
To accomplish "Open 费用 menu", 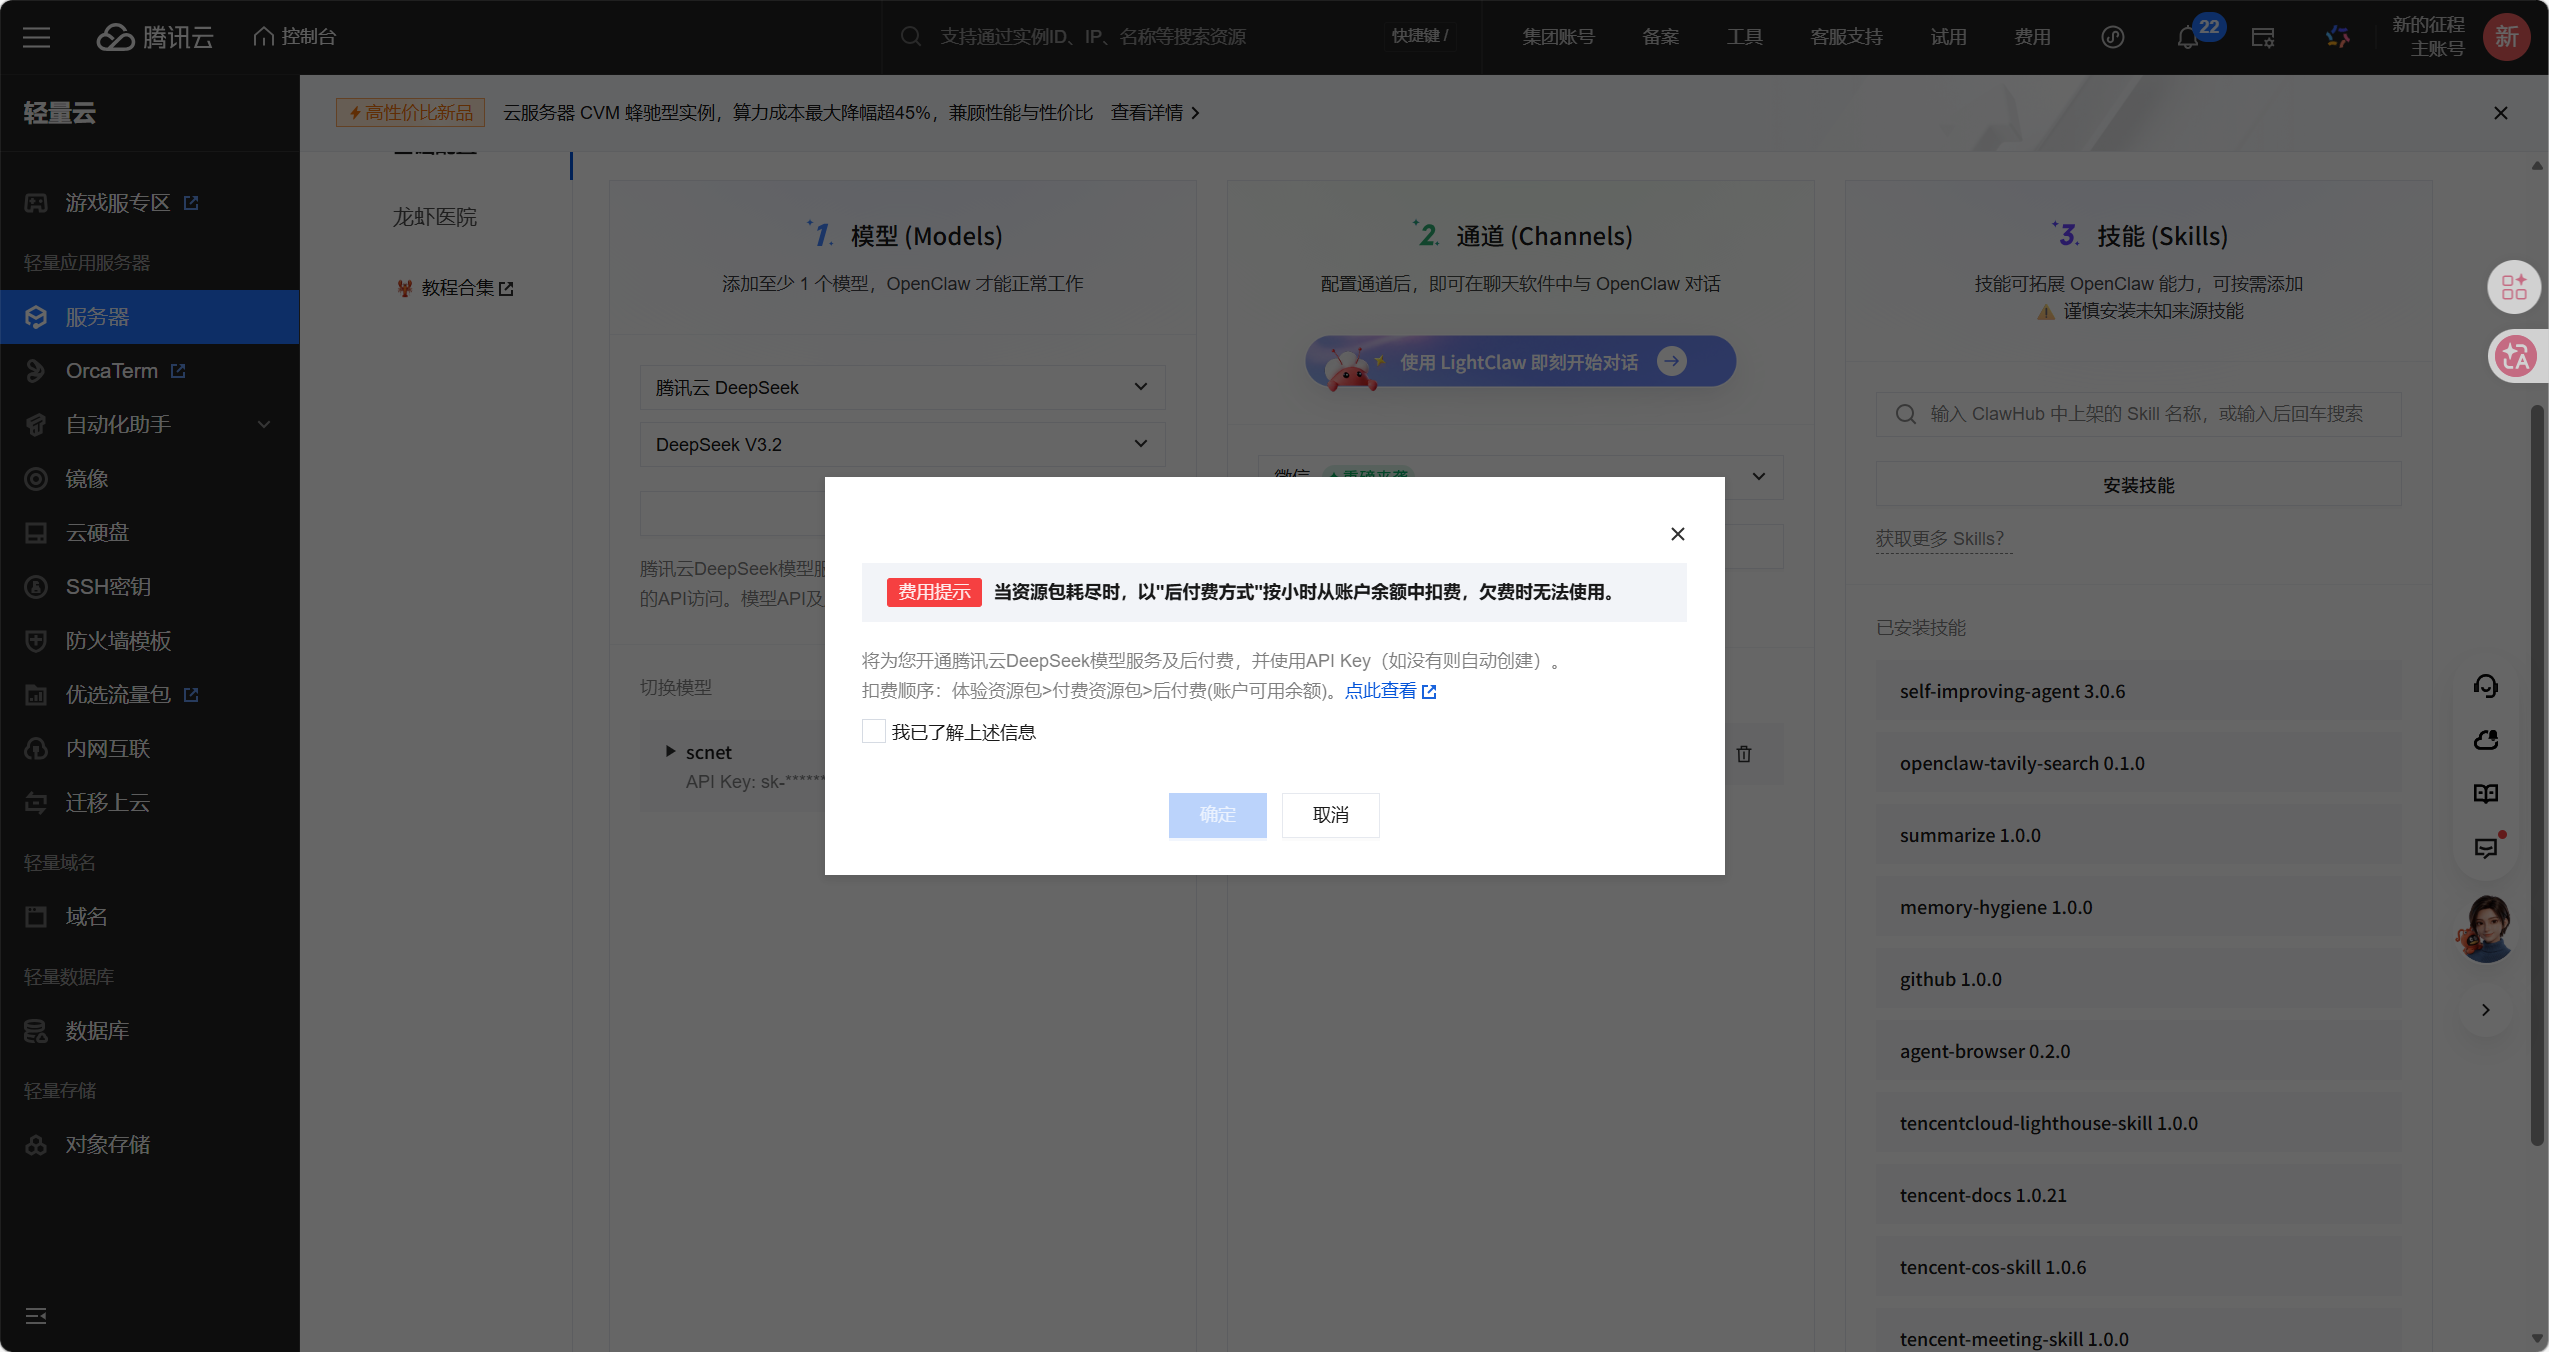I will [2032, 37].
